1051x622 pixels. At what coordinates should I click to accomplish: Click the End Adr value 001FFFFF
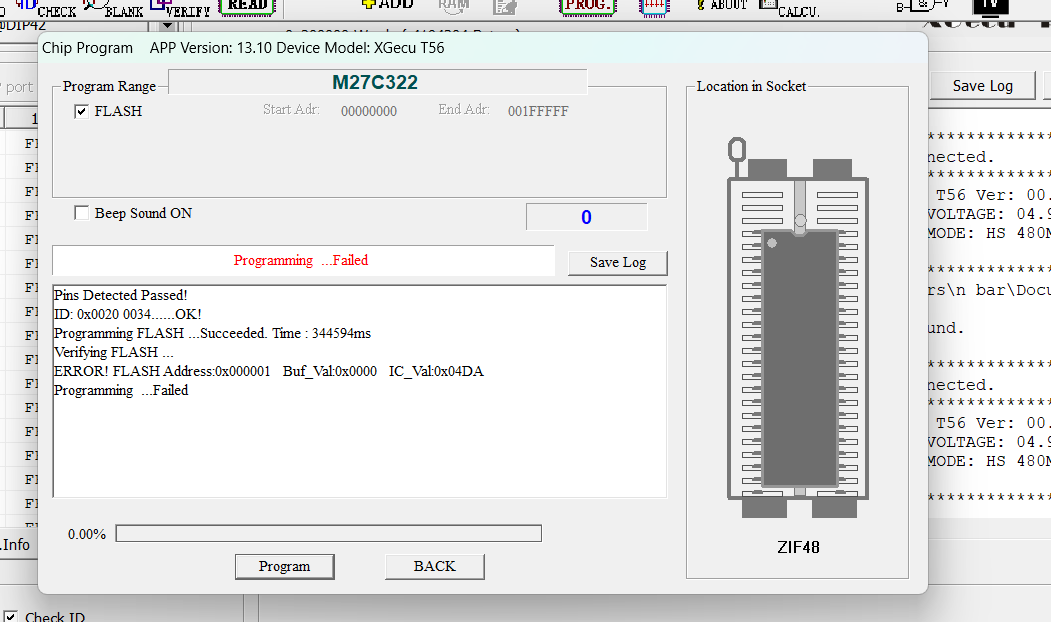pos(538,111)
